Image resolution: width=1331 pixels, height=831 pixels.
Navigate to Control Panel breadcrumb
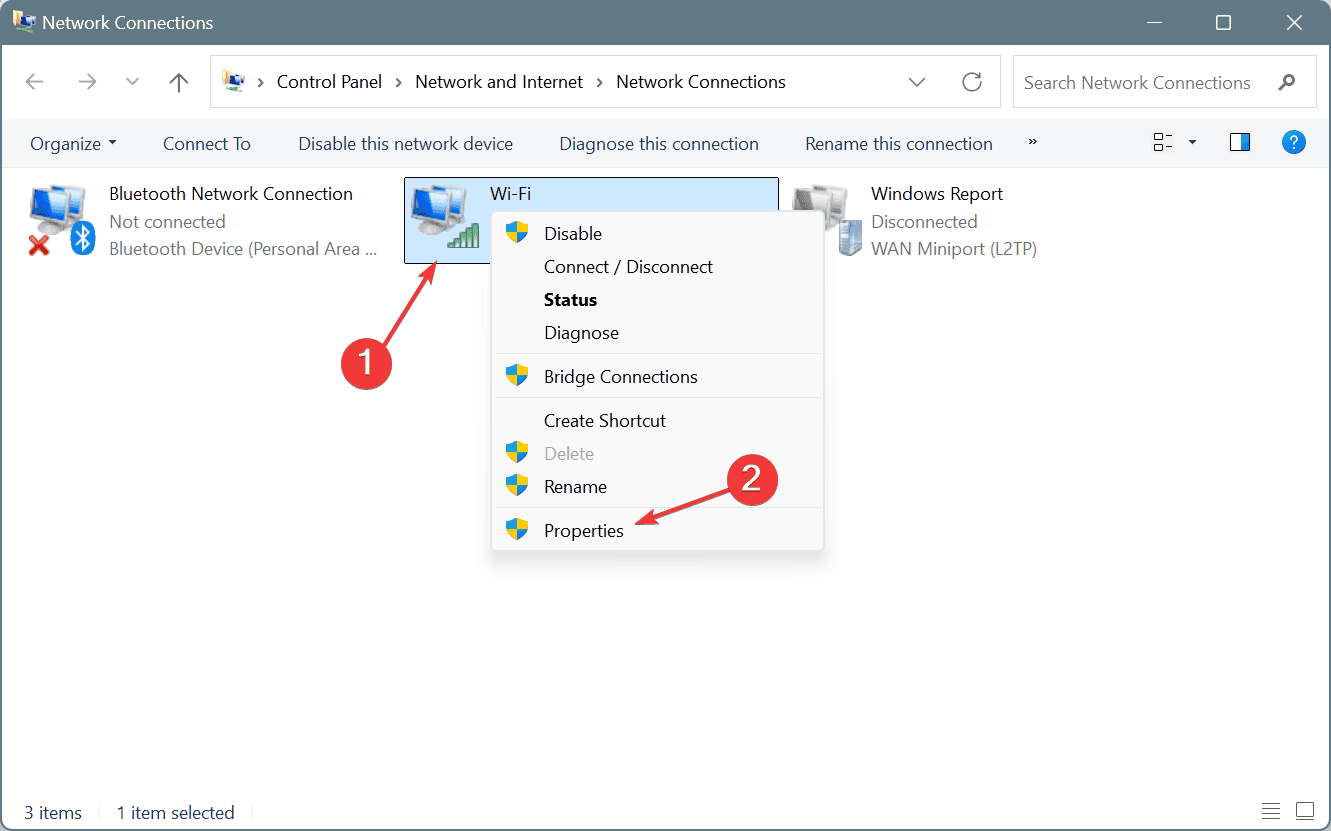pyautogui.click(x=329, y=82)
